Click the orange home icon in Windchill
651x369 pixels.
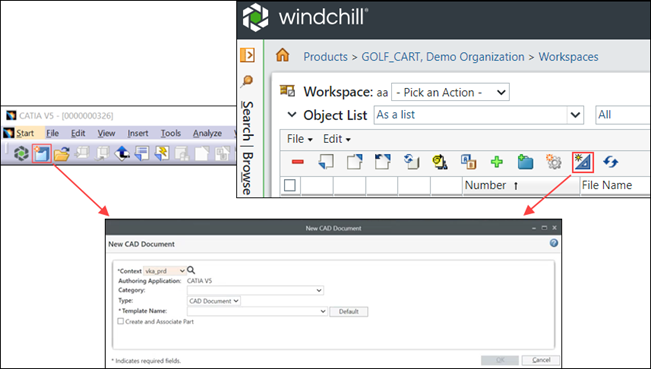click(282, 55)
